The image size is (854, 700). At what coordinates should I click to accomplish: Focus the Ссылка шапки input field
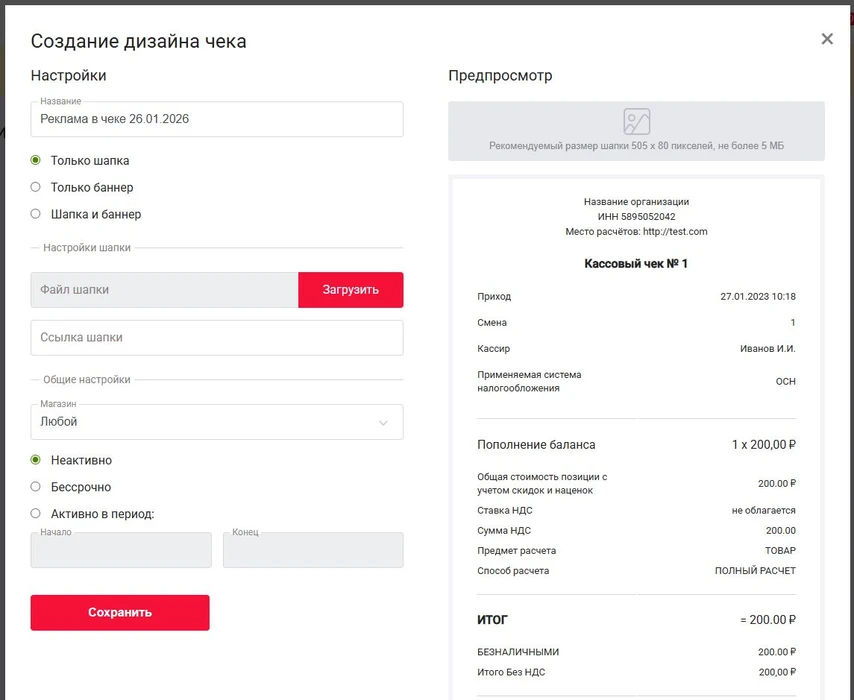(x=217, y=338)
